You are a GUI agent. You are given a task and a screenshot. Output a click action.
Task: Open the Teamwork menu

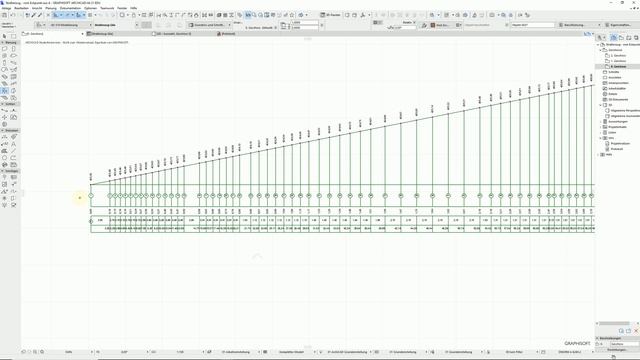pos(107,8)
